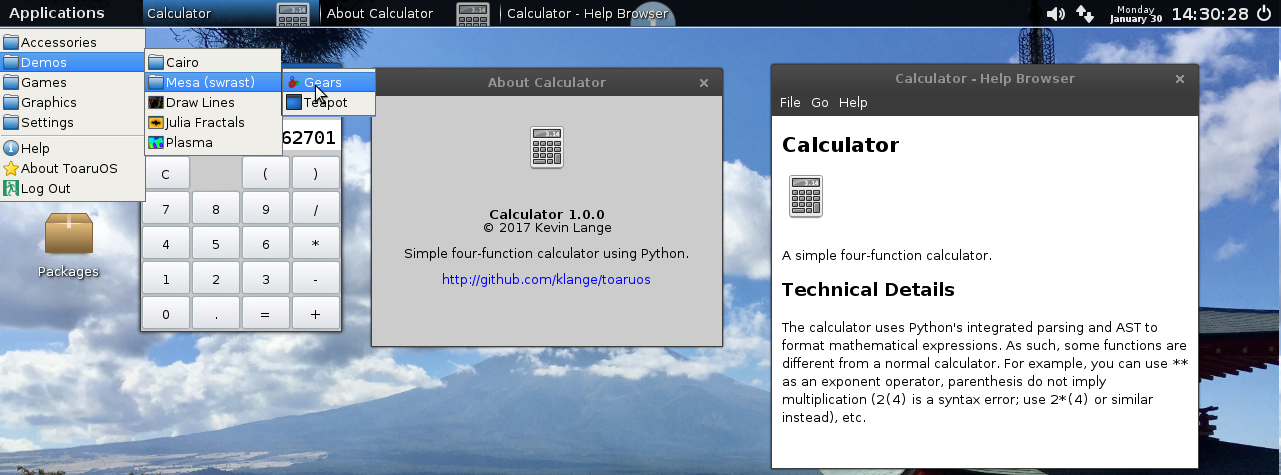Launch the Gears demo
This screenshot has height=475, width=1281.
[329, 82]
